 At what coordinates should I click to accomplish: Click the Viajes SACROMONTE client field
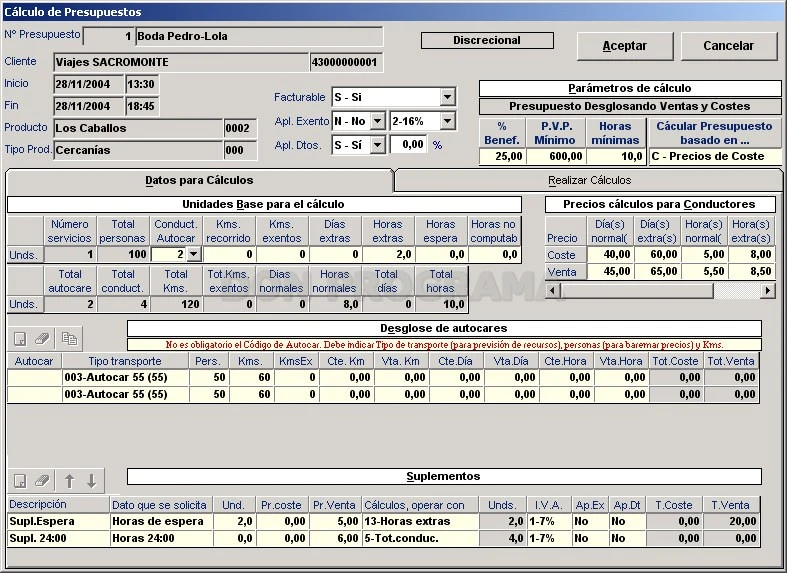(x=181, y=62)
